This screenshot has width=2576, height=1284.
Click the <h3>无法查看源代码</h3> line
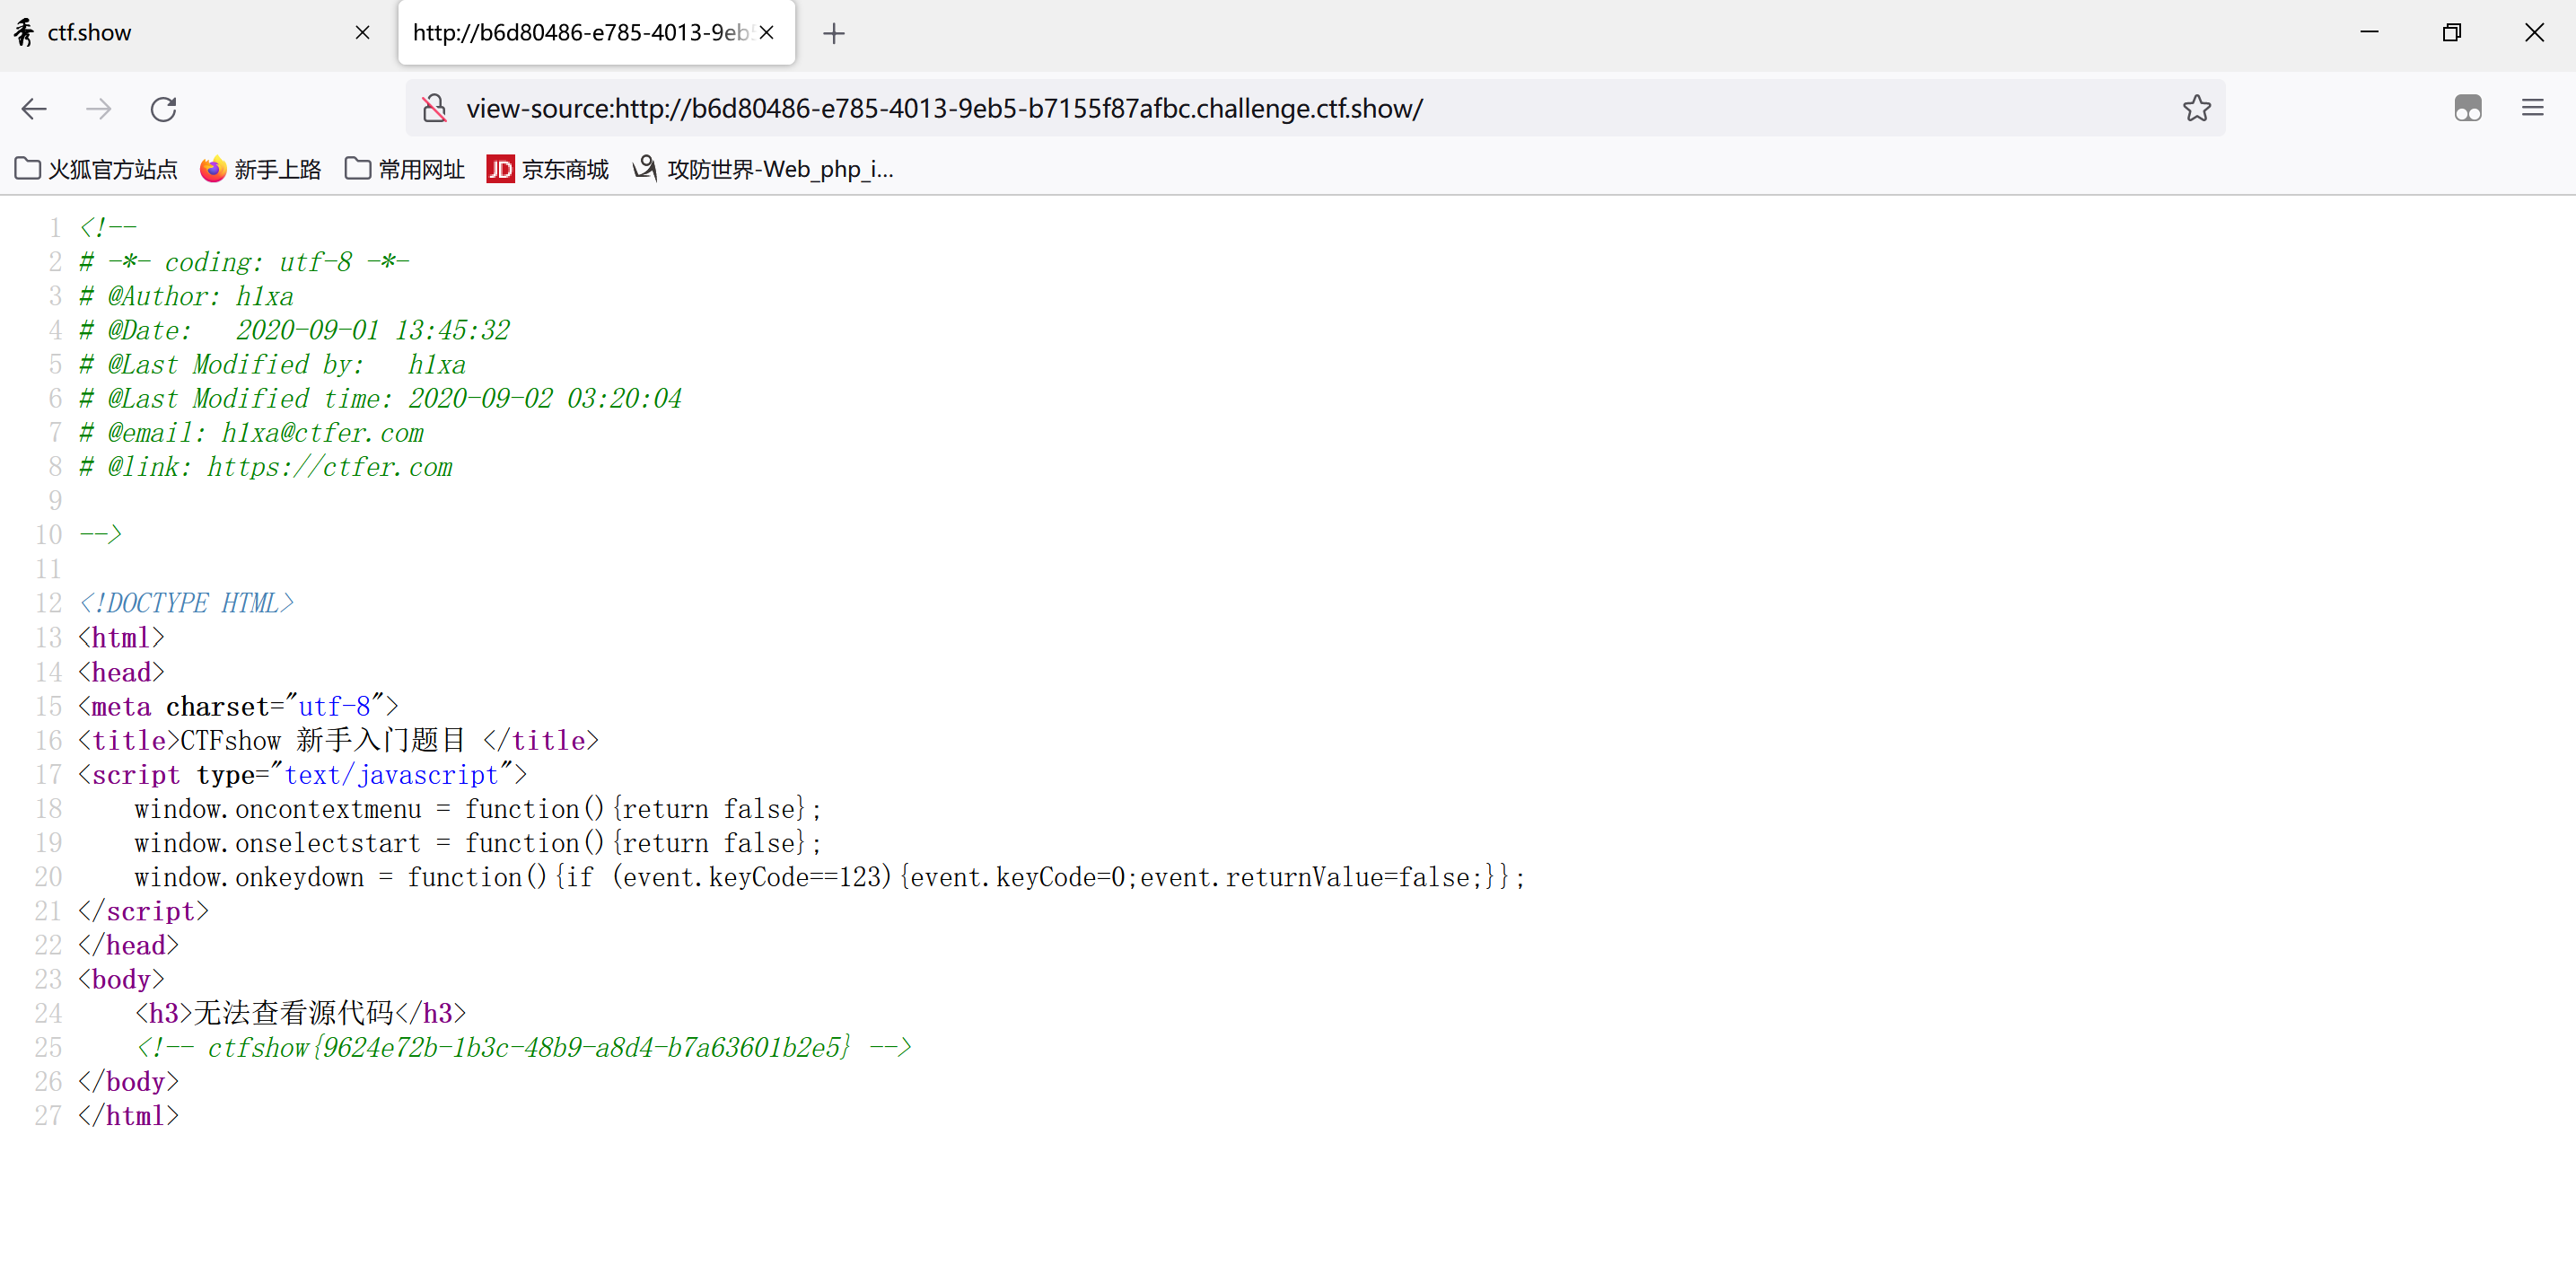click(x=301, y=1013)
